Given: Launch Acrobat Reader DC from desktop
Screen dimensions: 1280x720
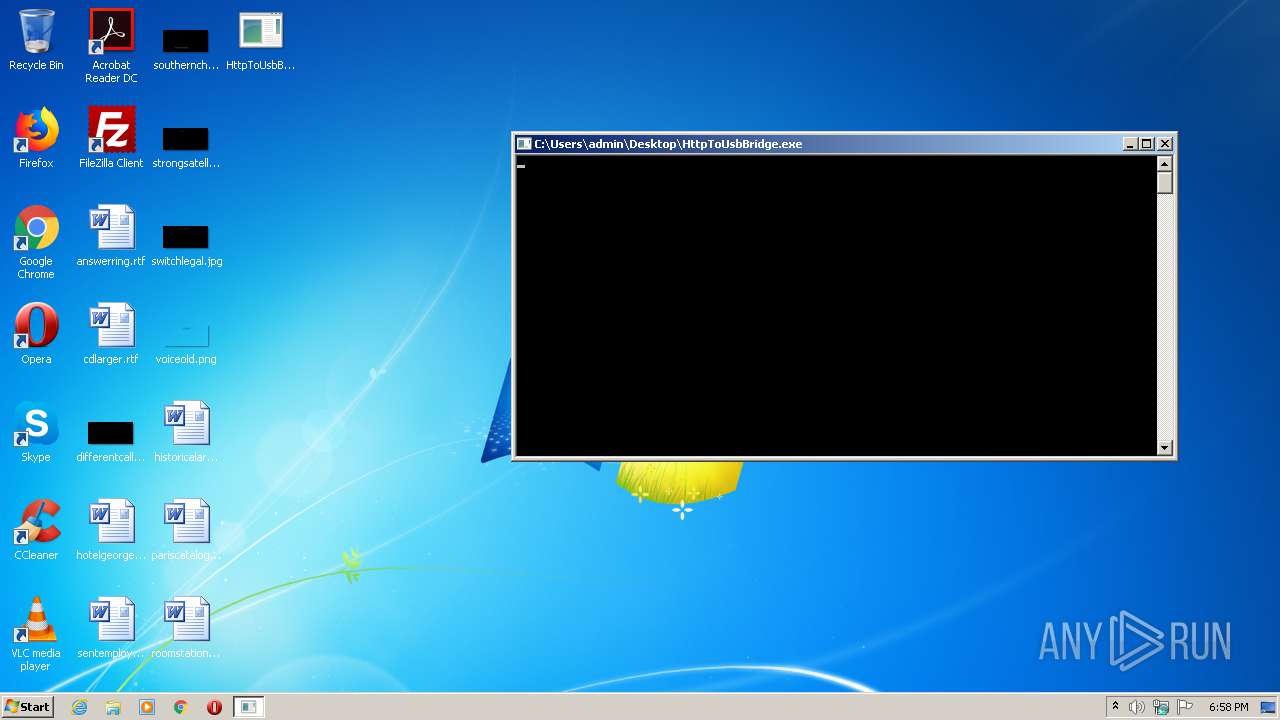Looking at the screenshot, I should pos(111,46).
